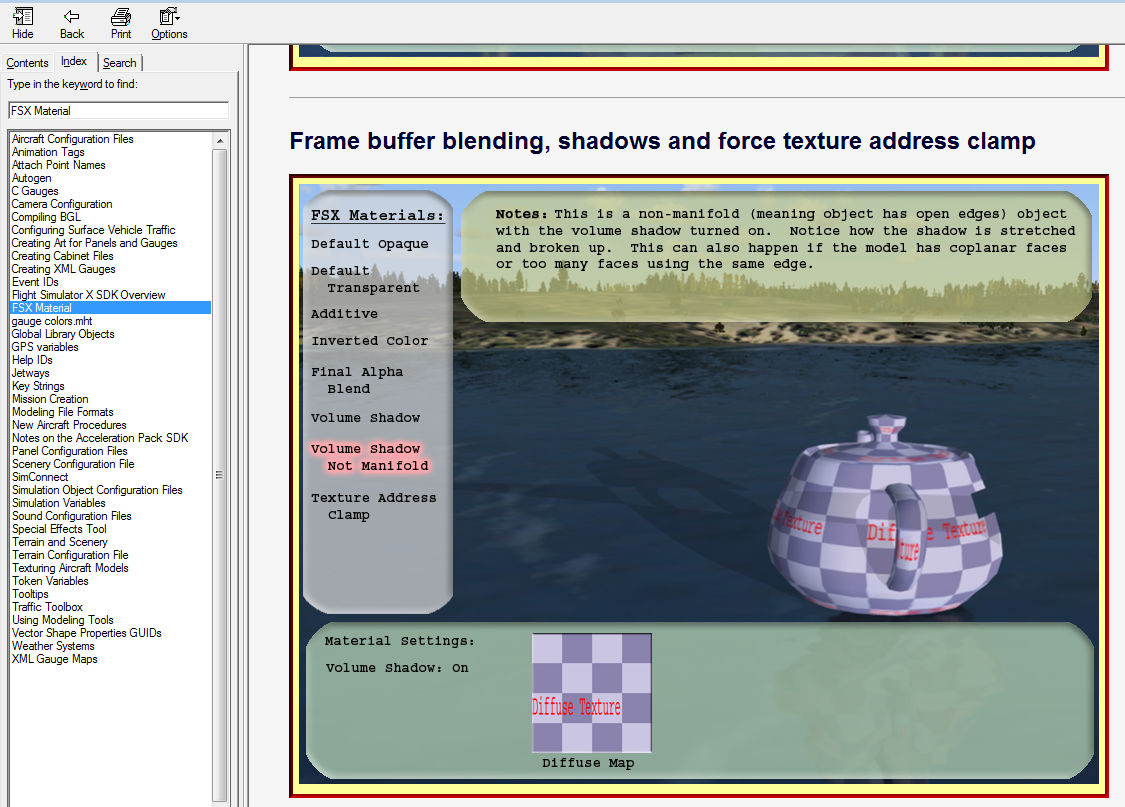Select 'SimConnect' index entry
The height and width of the screenshot is (807, 1125).
[x=40, y=477]
